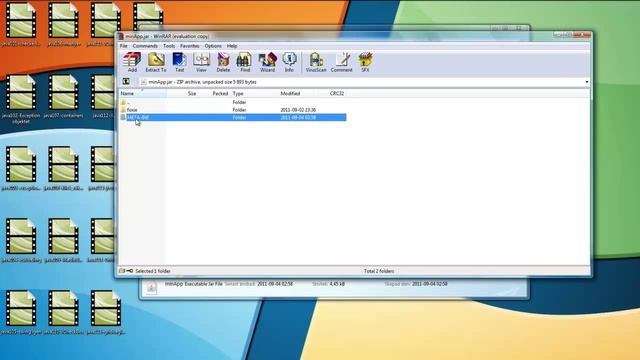
Task: Sort by the Name column header
Action: pos(142,94)
